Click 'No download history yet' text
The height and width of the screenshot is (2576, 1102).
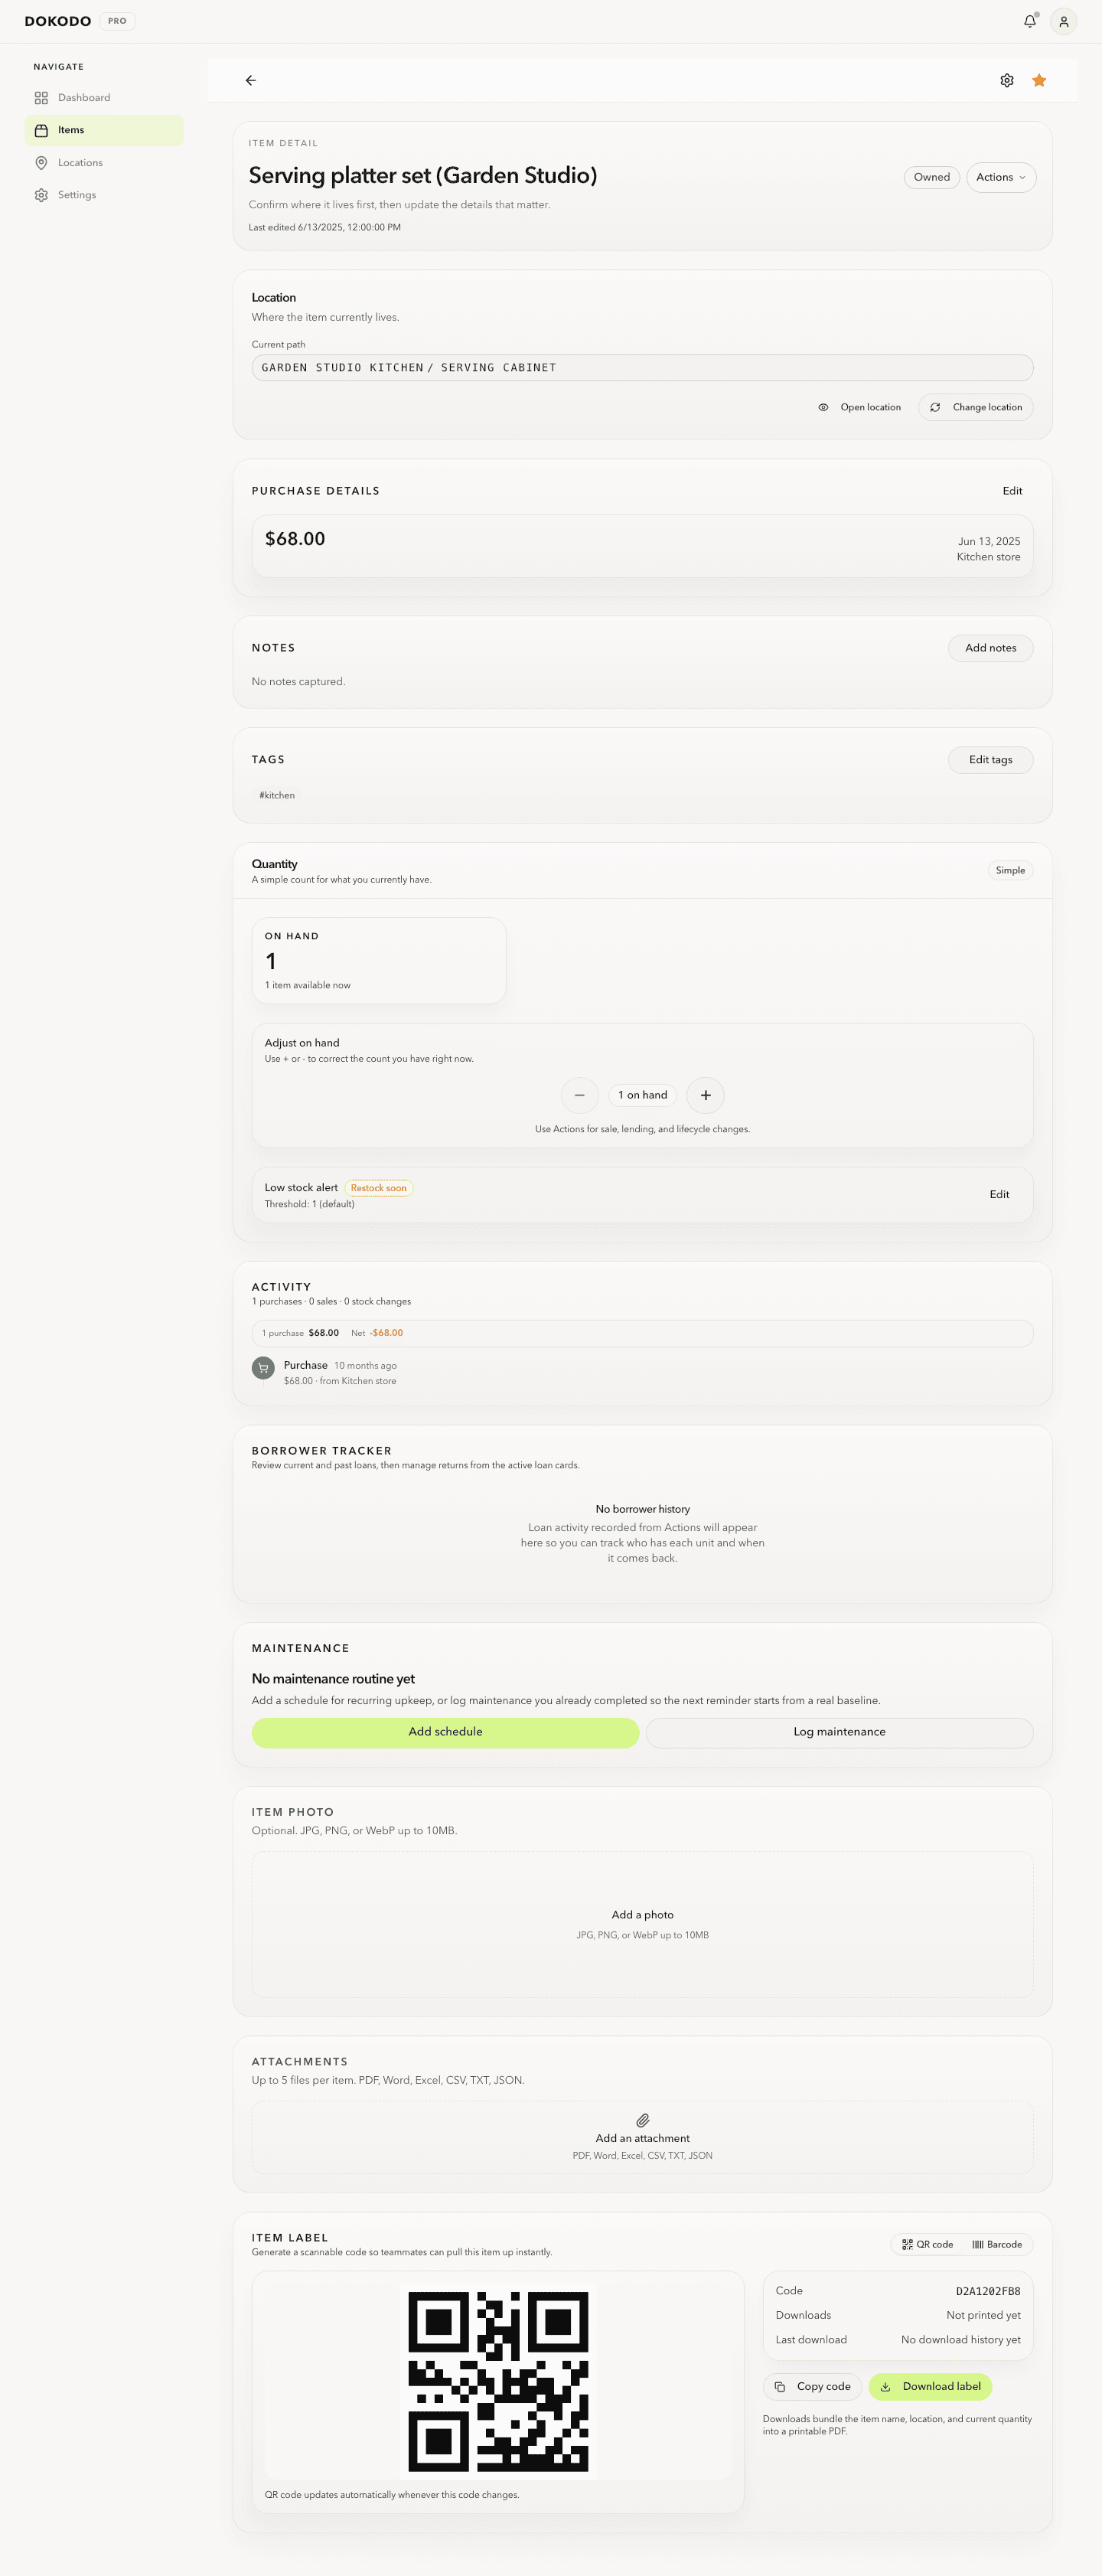(960, 2340)
